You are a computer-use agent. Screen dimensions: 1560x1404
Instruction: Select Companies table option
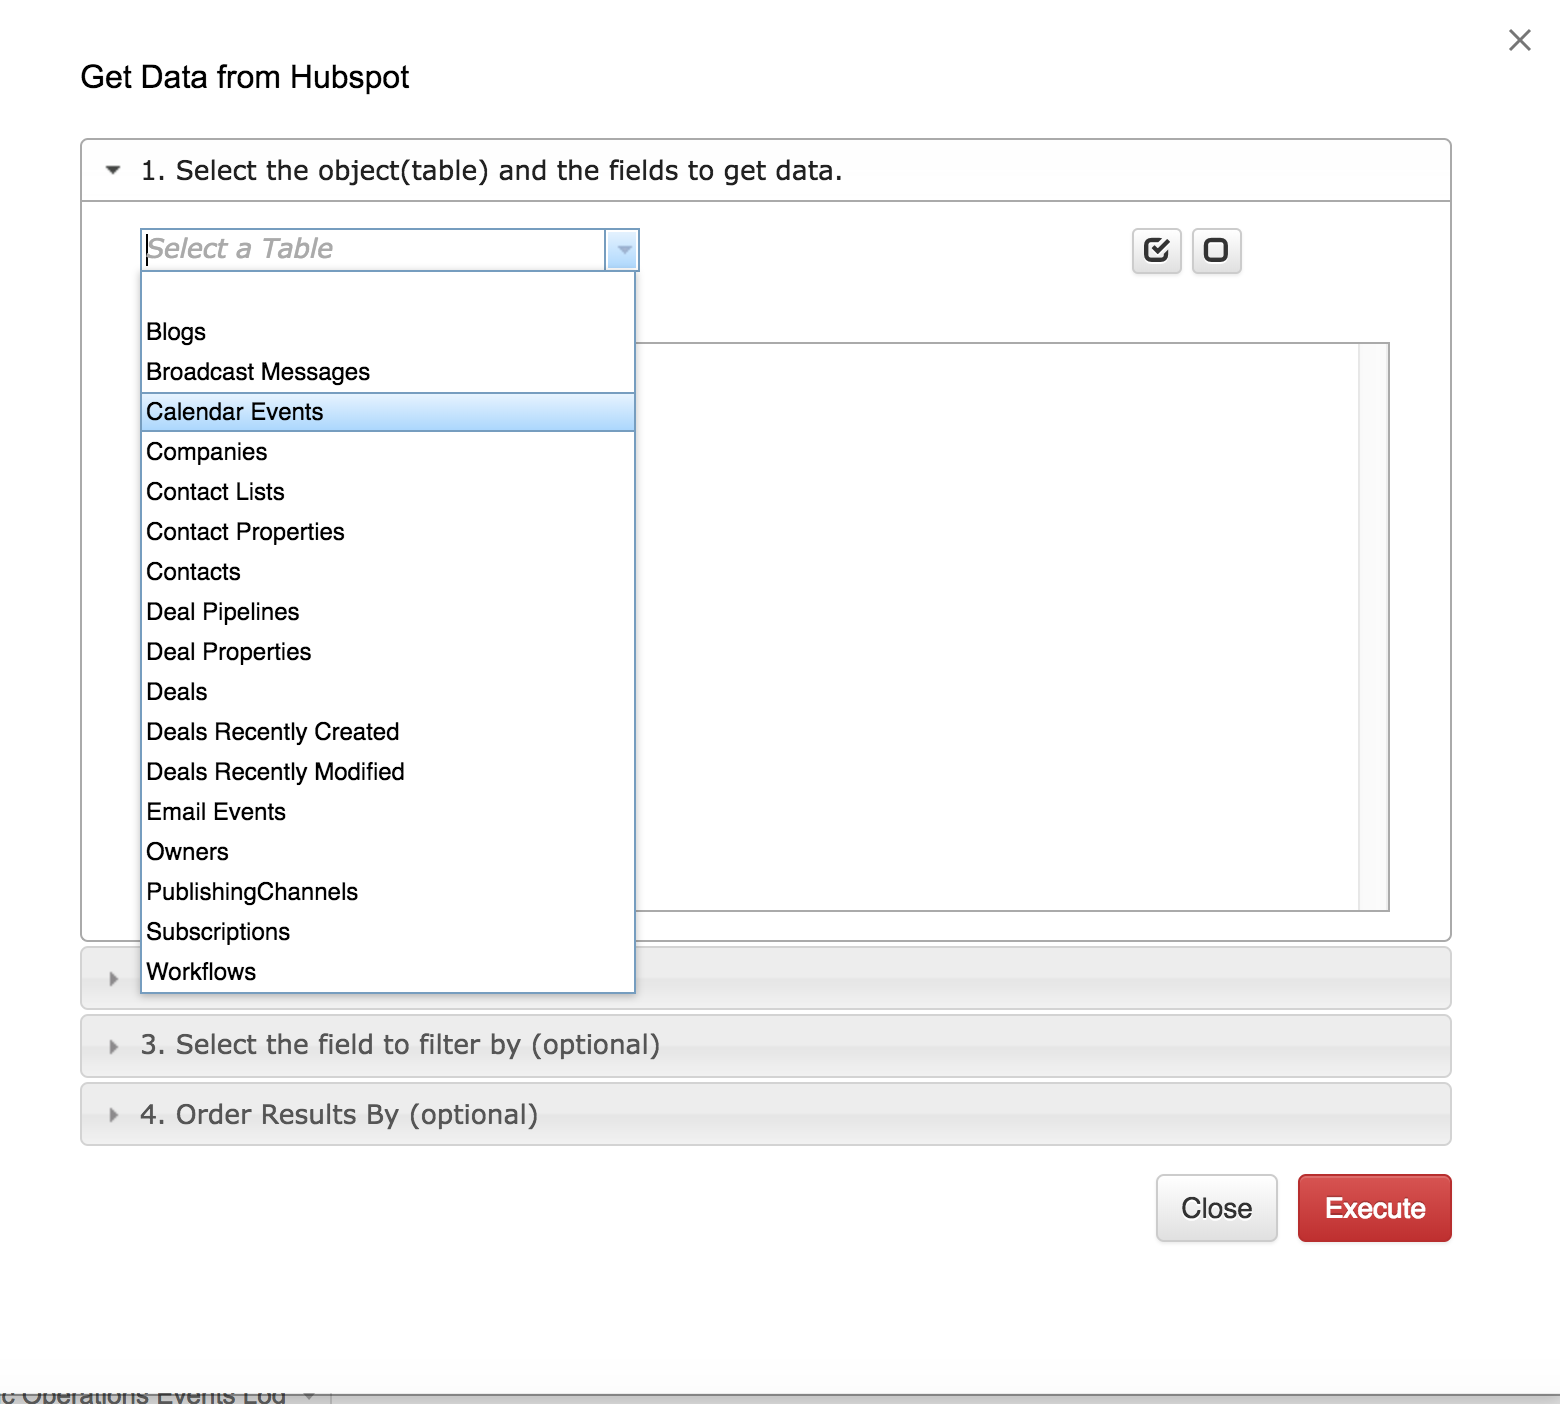207,452
